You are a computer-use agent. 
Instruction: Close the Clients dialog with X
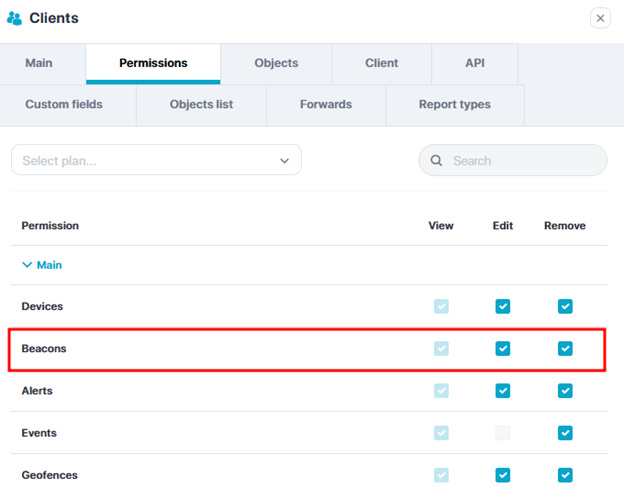pos(600,18)
